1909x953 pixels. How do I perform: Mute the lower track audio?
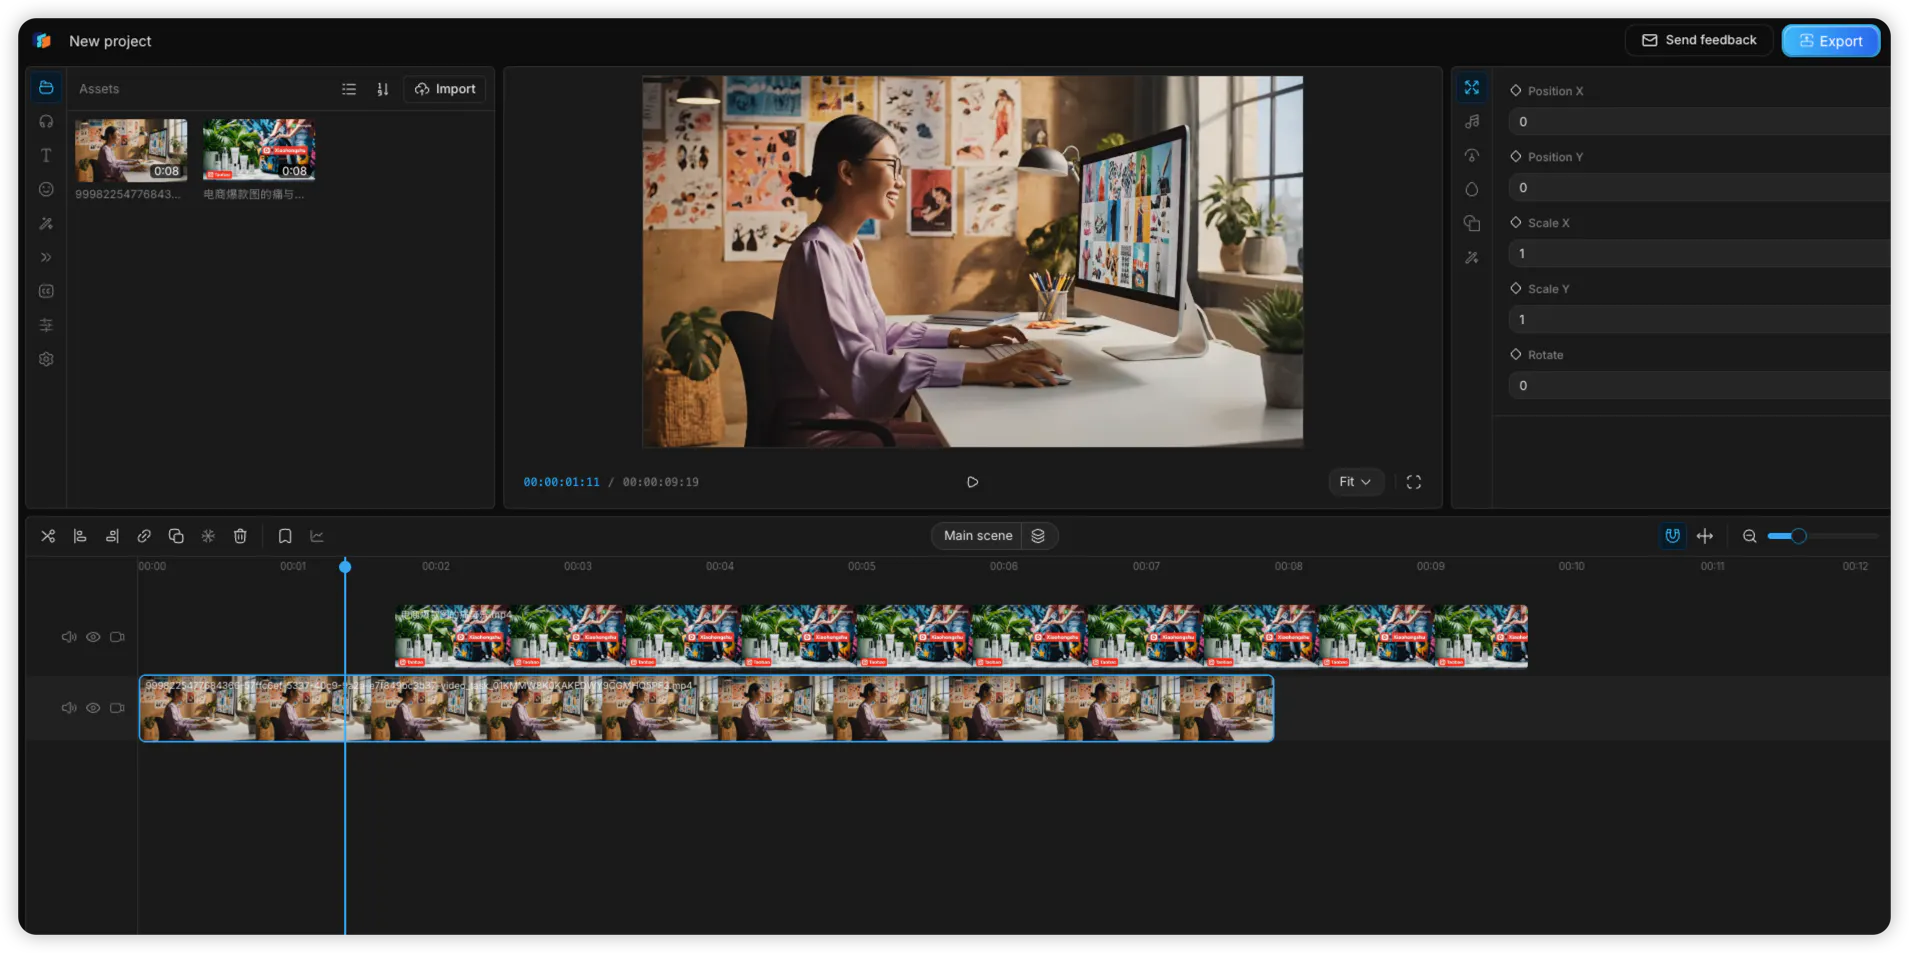tap(68, 708)
